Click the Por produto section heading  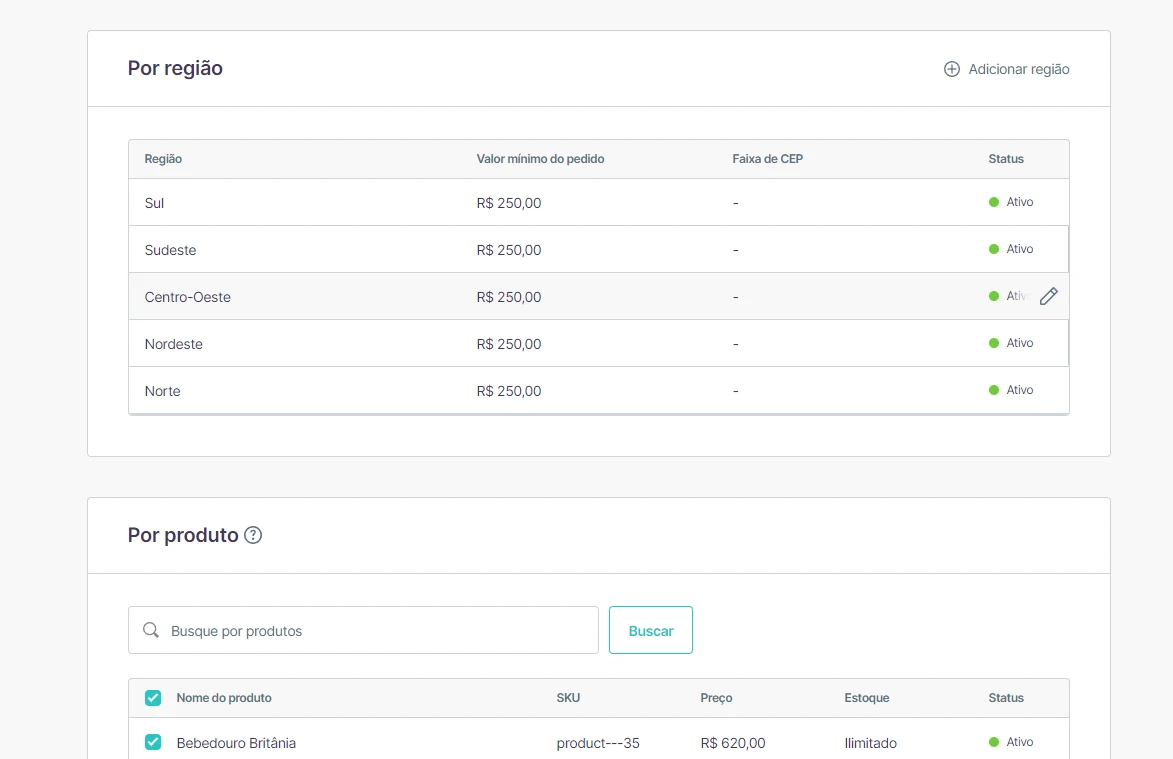[x=183, y=535]
